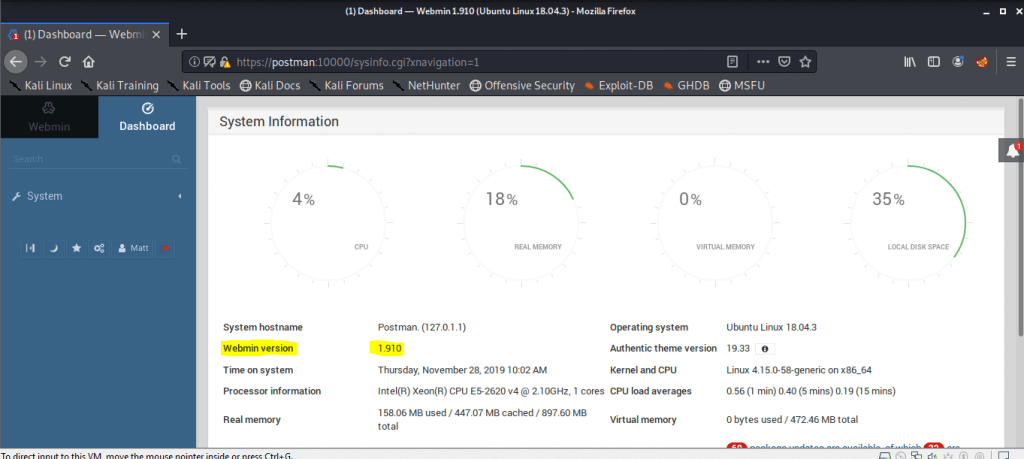Viewport: 1024px width, 459px height.
Task: Click the padlock security warning icon
Action: pos(225,62)
